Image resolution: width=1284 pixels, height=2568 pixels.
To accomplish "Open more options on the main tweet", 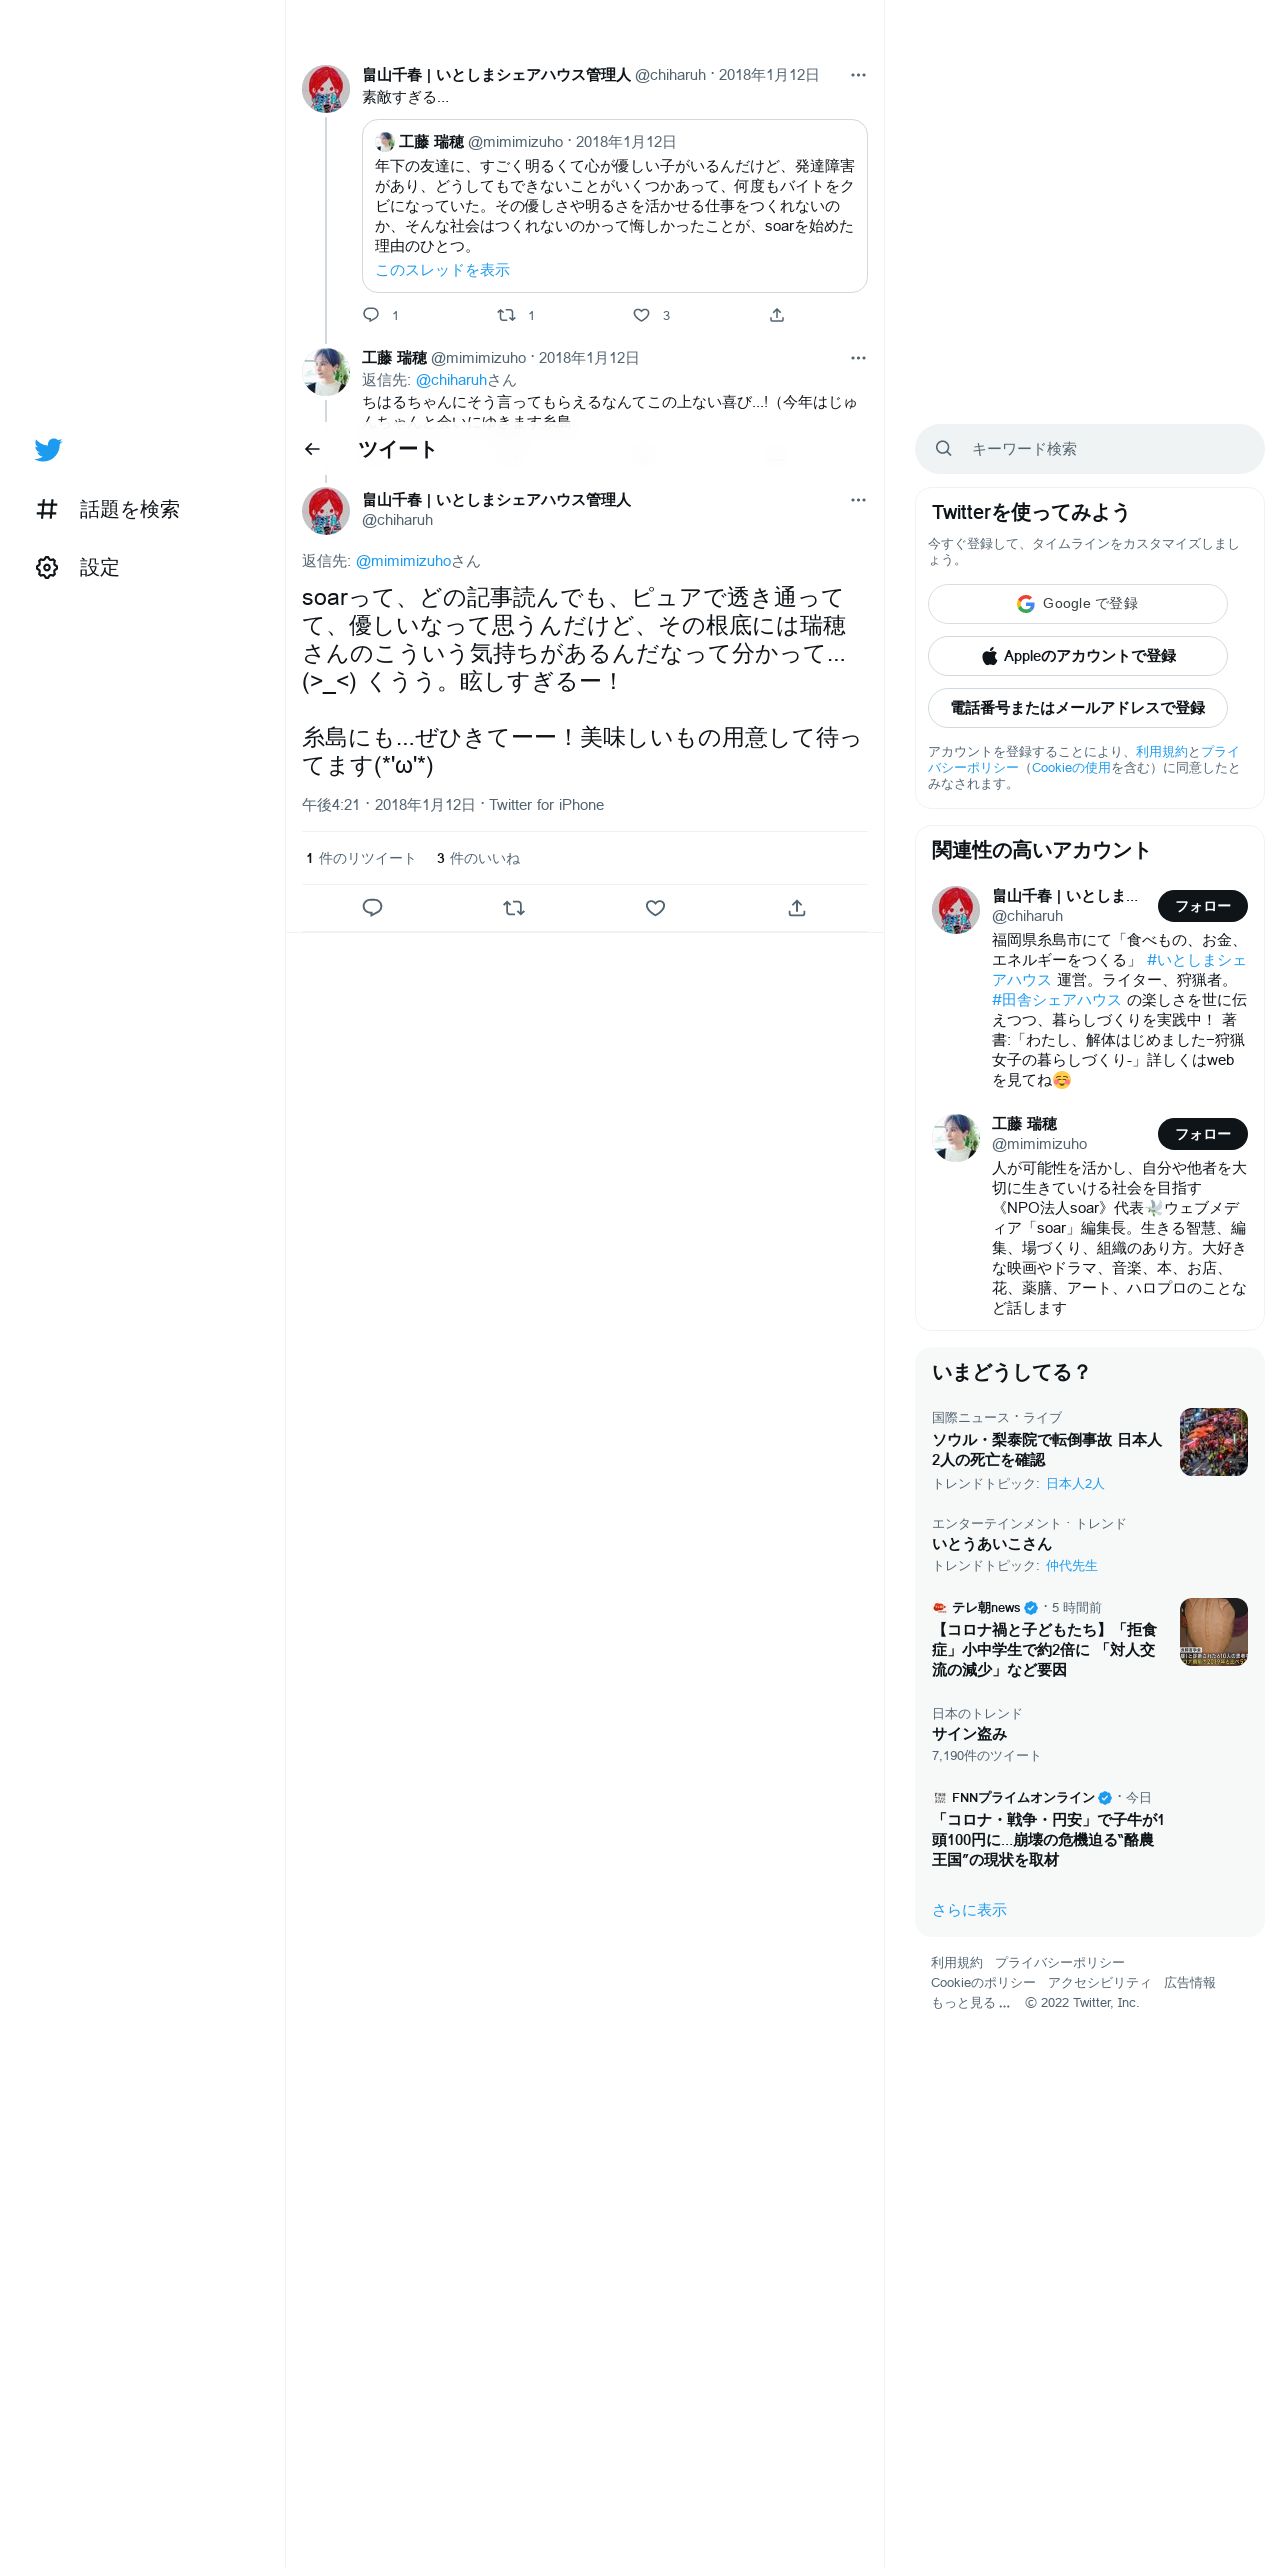I will (858, 500).
